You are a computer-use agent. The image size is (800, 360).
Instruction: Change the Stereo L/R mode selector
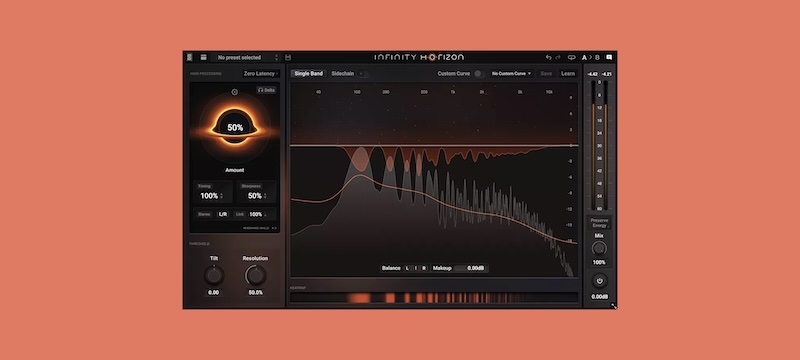pyautogui.click(x=223, y=215)
